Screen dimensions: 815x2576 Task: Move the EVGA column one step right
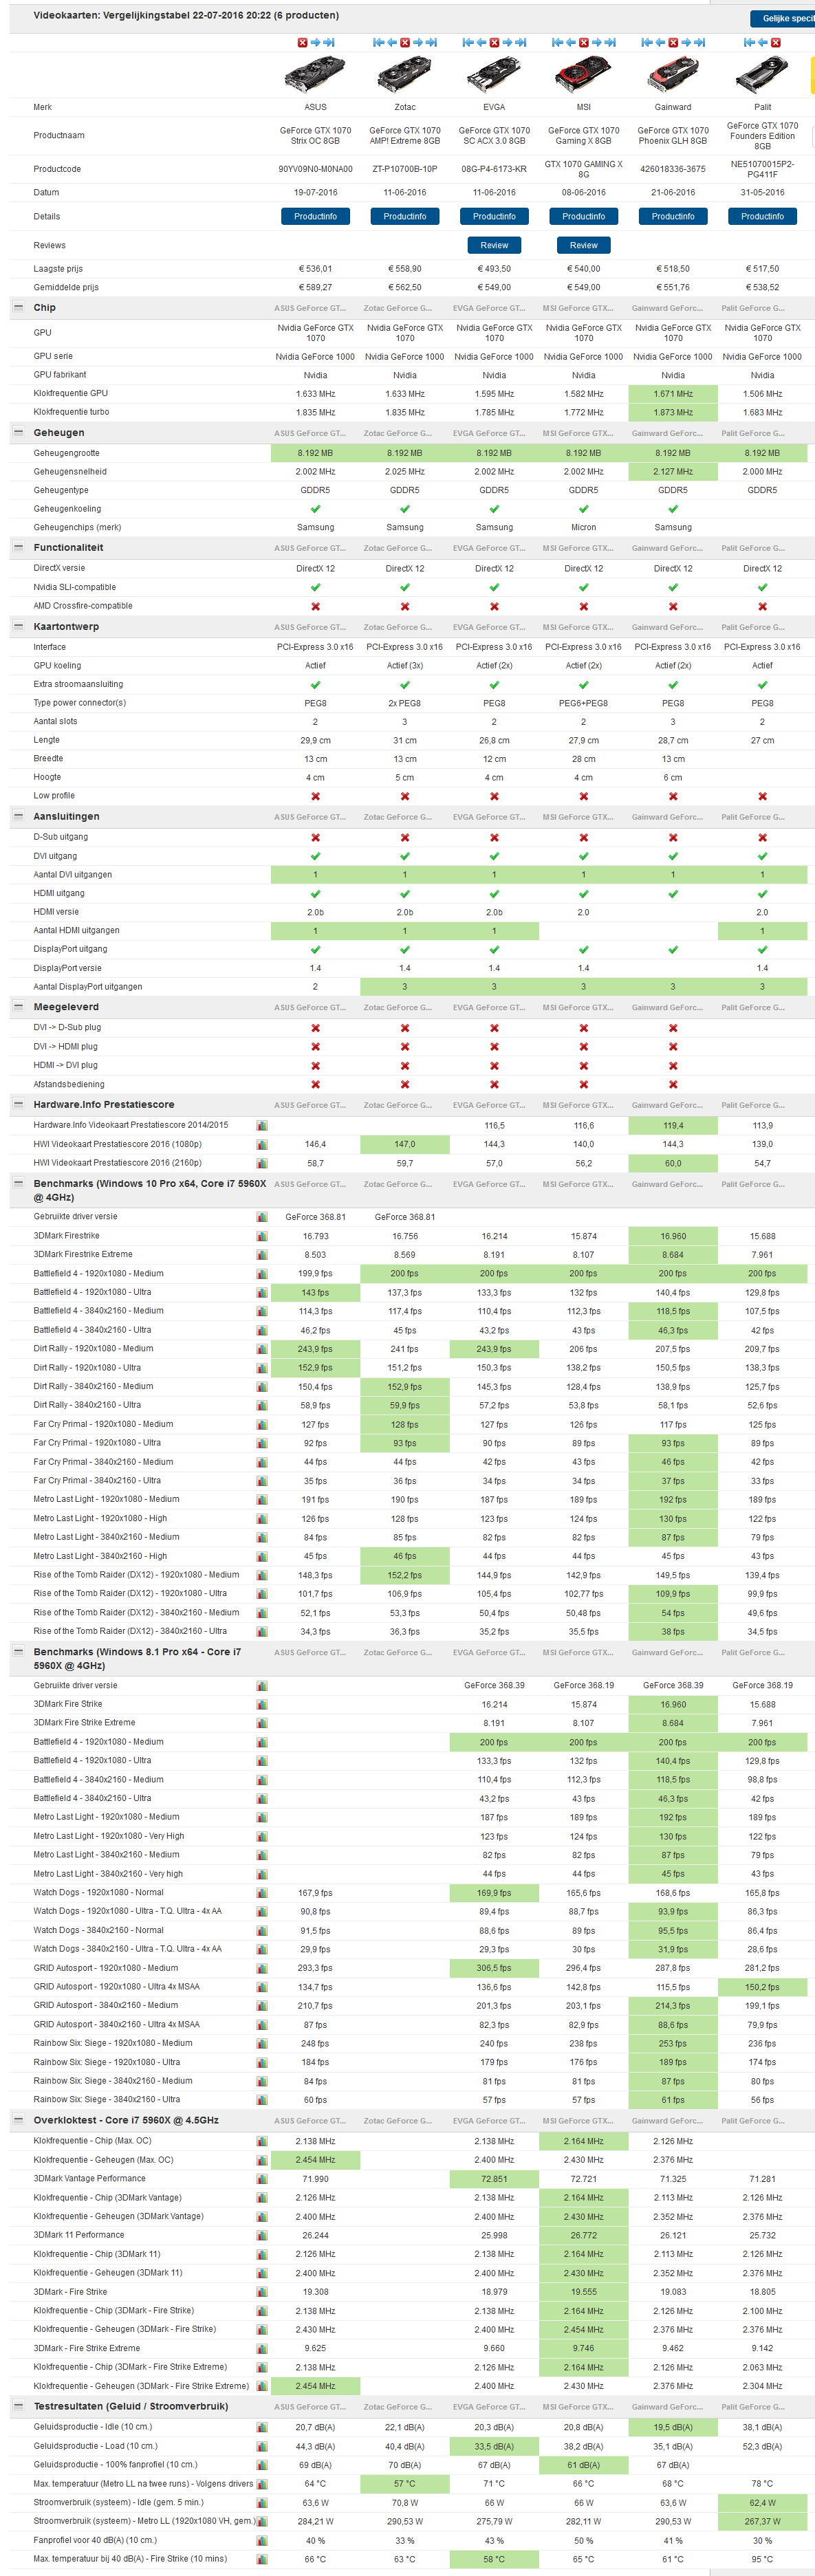508,42
